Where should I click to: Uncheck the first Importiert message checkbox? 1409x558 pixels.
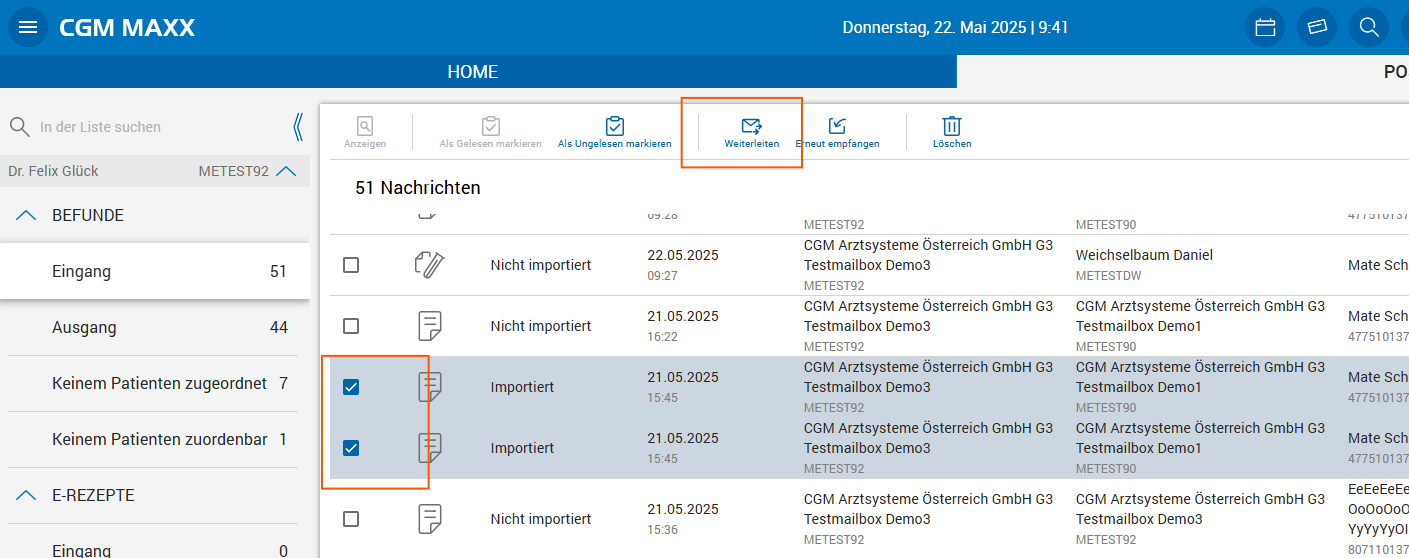351,387
